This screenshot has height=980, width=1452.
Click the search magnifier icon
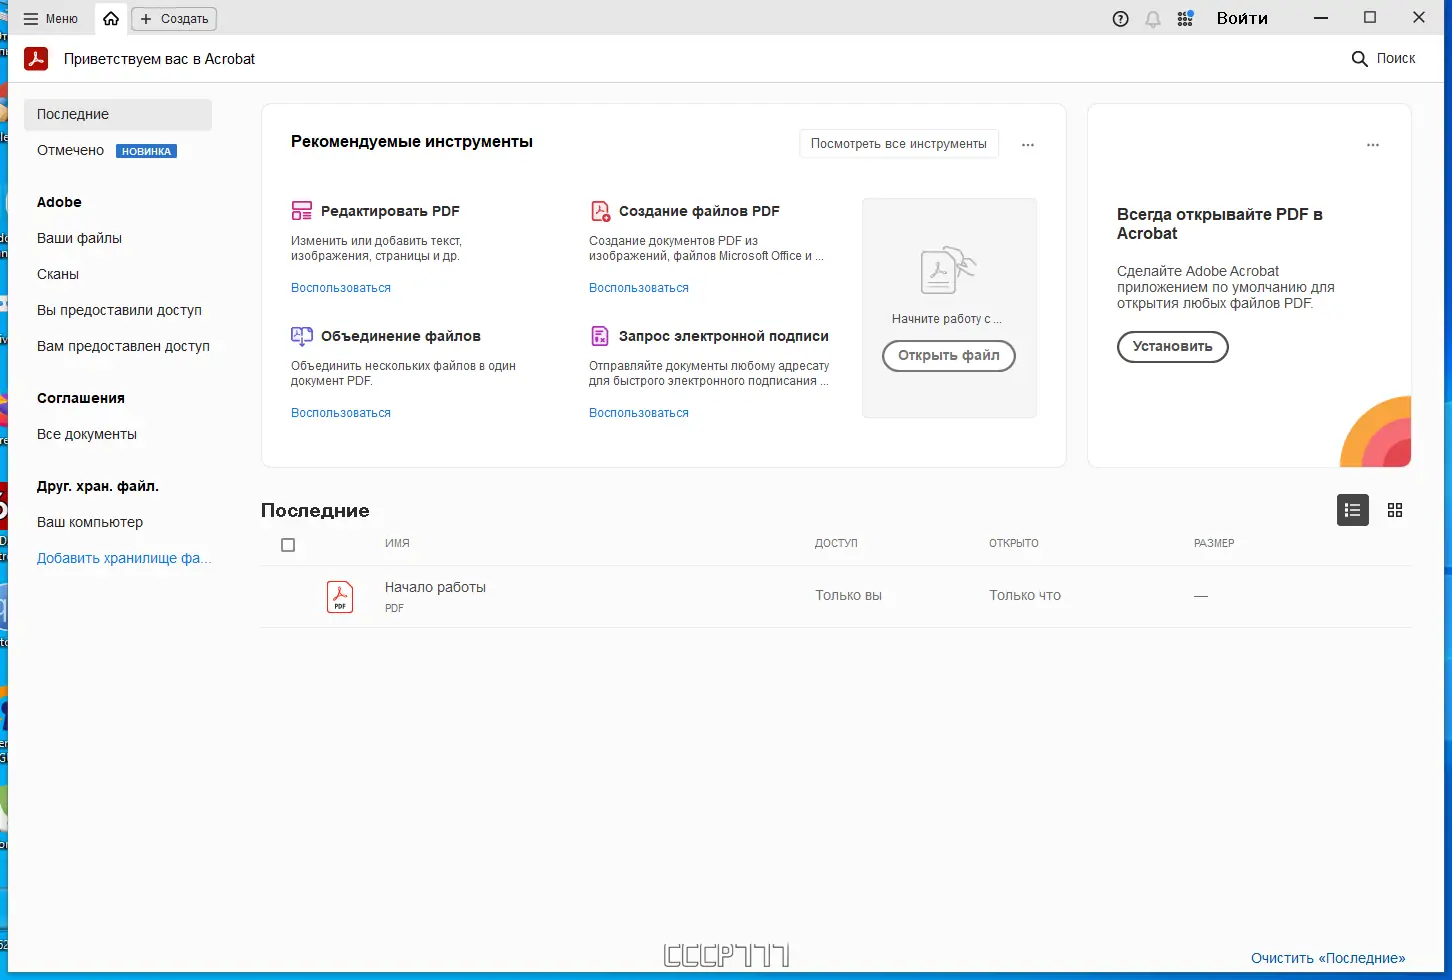tap(1359, 59)
